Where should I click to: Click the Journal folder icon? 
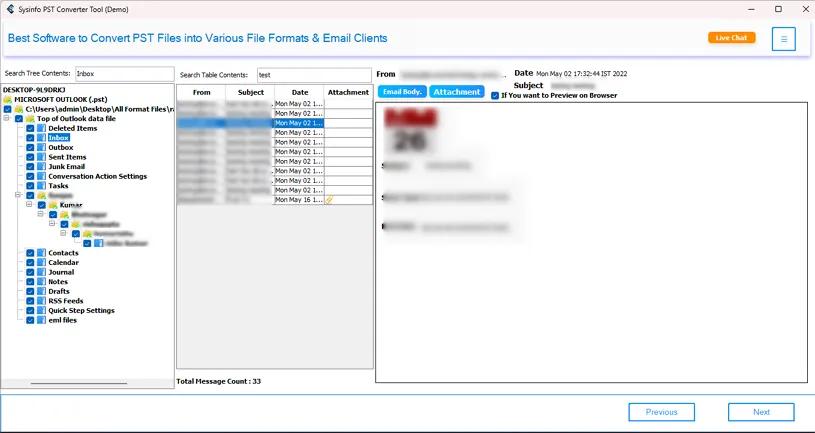[42, 272]
